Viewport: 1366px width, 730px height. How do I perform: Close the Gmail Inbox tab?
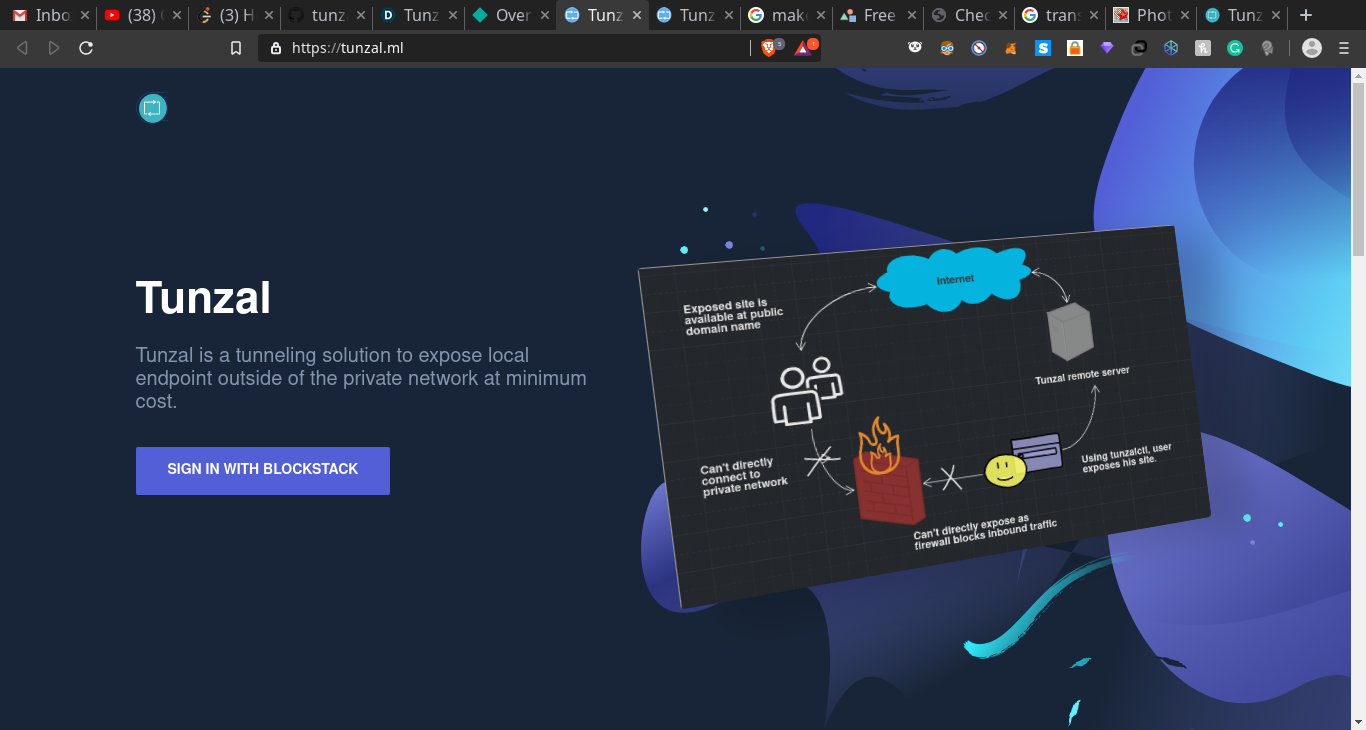(x=85, y=15)
